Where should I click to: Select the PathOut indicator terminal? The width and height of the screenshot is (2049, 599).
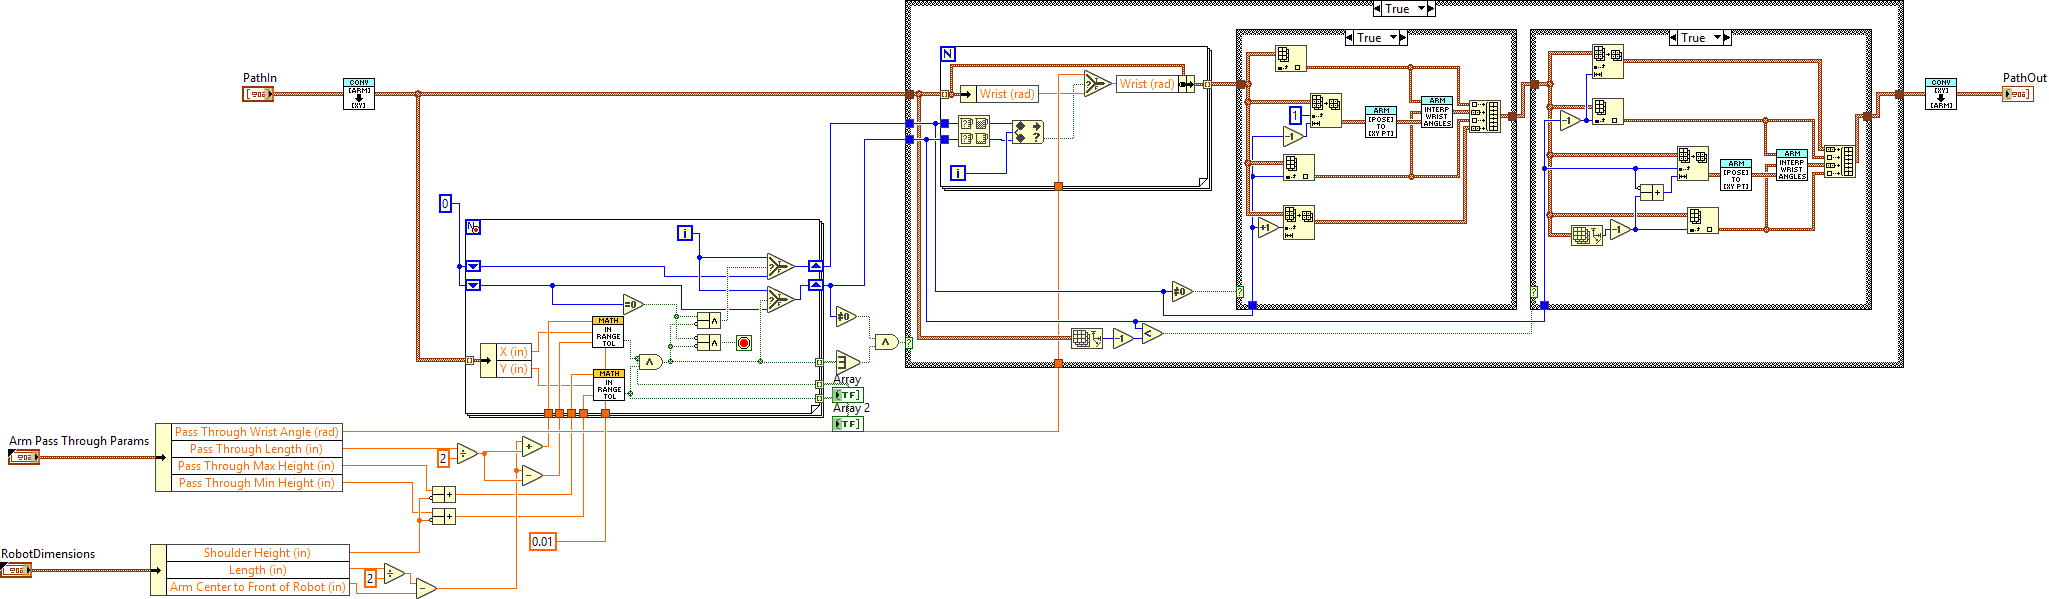(2017, 94)
